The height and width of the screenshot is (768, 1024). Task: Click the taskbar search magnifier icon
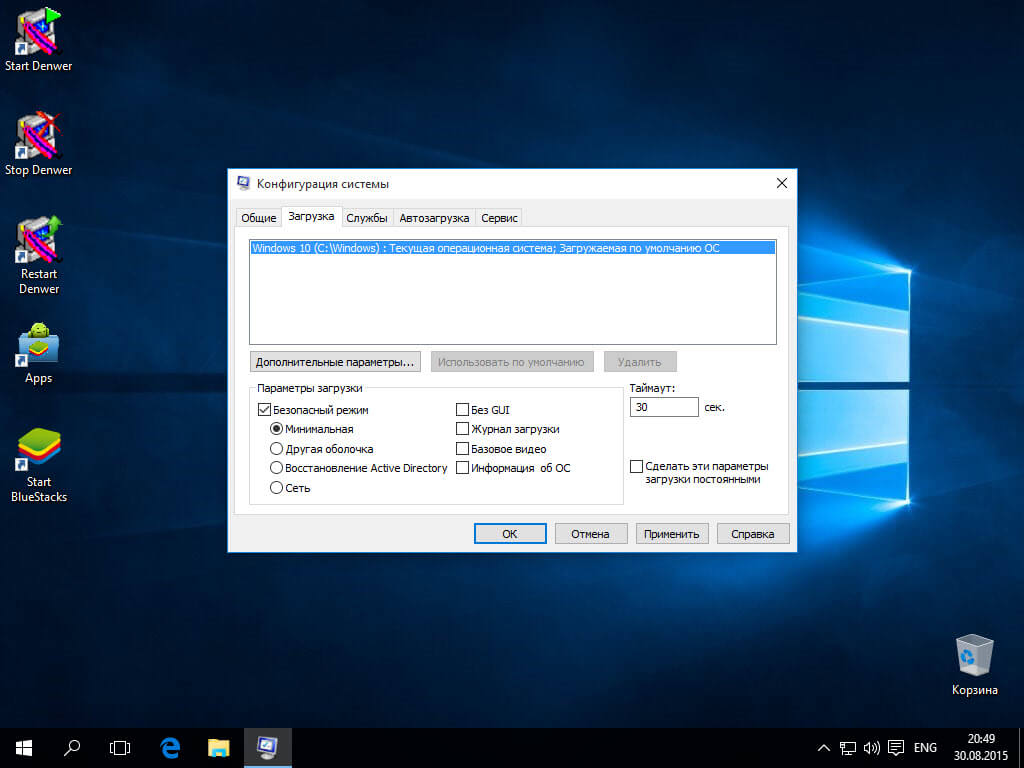pyautogui.click(x=72, y=748)
